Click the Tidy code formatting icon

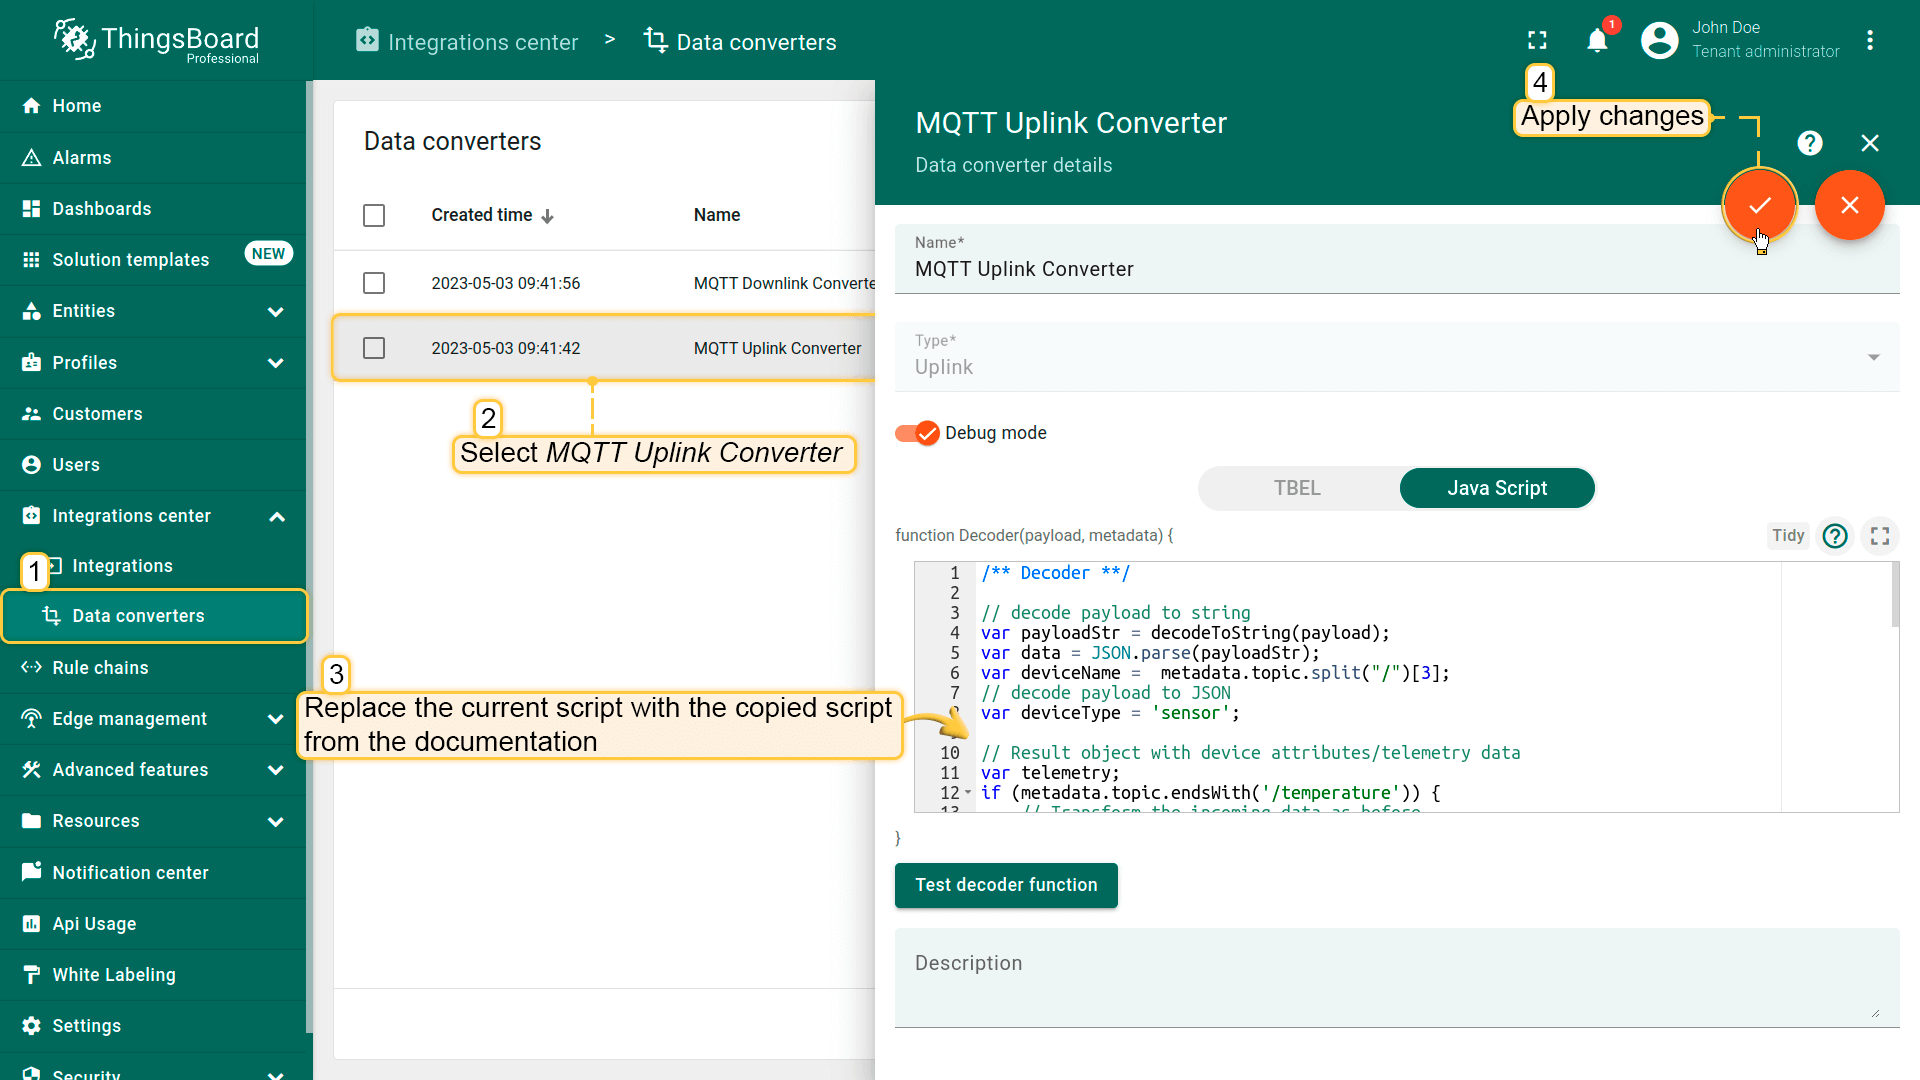click(x=1788, y=534)
